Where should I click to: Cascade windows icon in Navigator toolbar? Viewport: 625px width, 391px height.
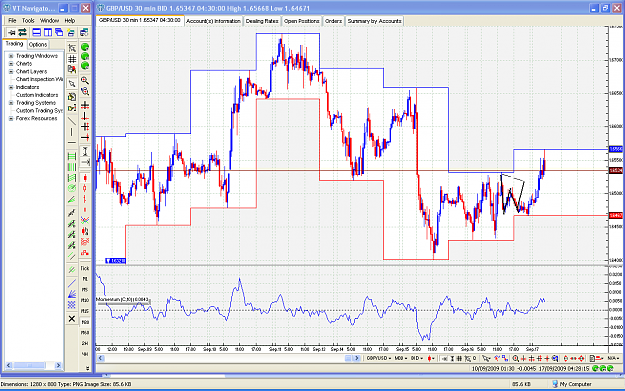(x=59, y=32)
